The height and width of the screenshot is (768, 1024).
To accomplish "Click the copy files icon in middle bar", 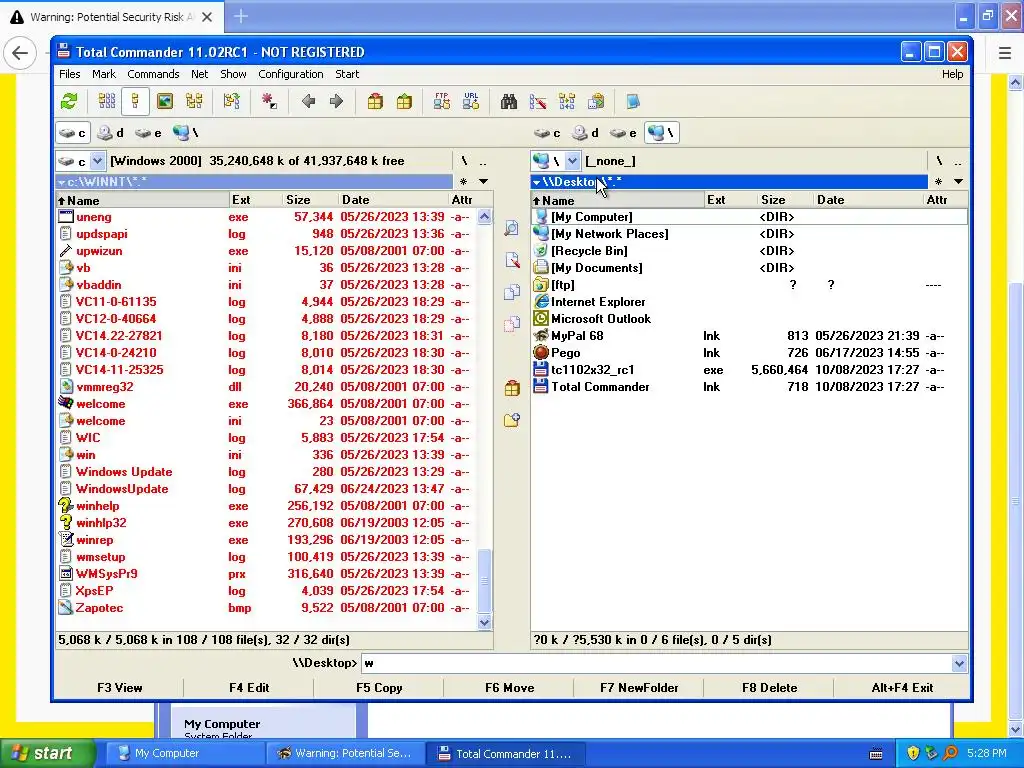I will coord(512,292).
